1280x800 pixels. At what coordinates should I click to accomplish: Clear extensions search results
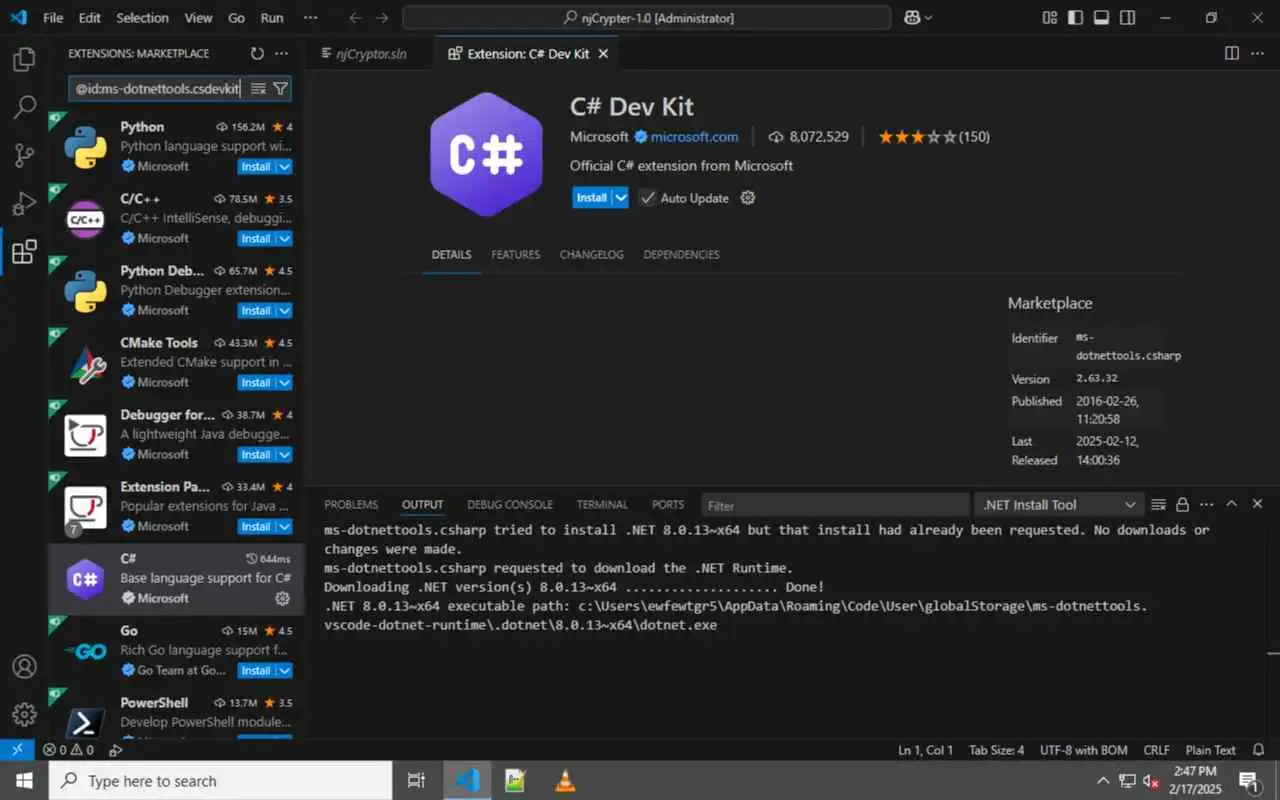(258, 89)
